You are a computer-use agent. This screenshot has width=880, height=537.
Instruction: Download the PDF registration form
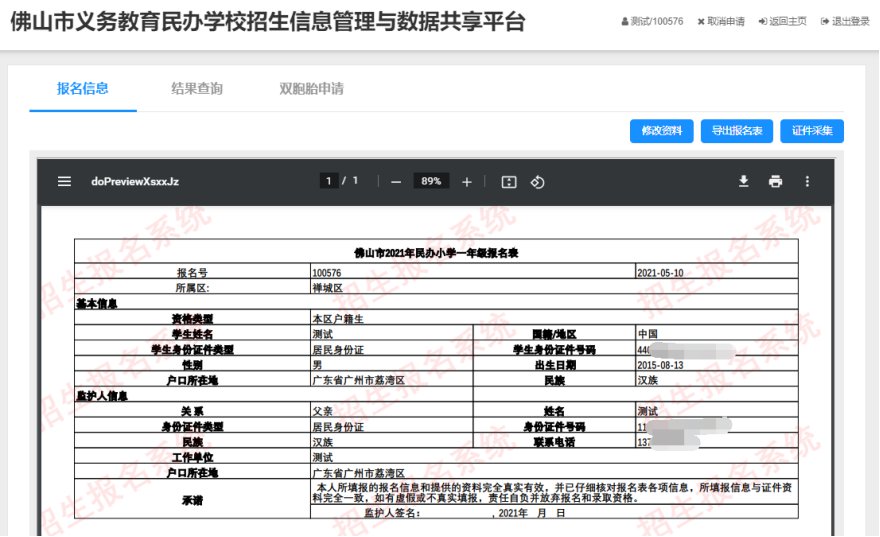click(x=743, y=182)
